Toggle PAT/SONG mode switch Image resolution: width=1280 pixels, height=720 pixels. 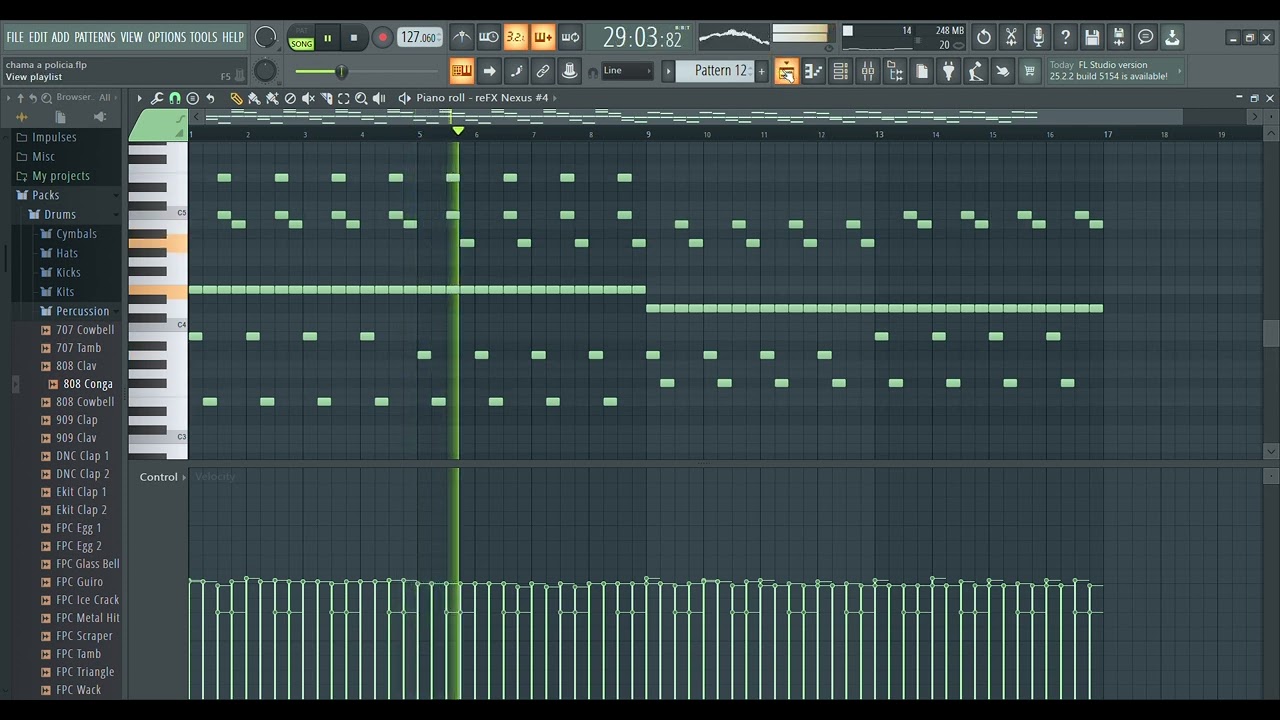301,38
